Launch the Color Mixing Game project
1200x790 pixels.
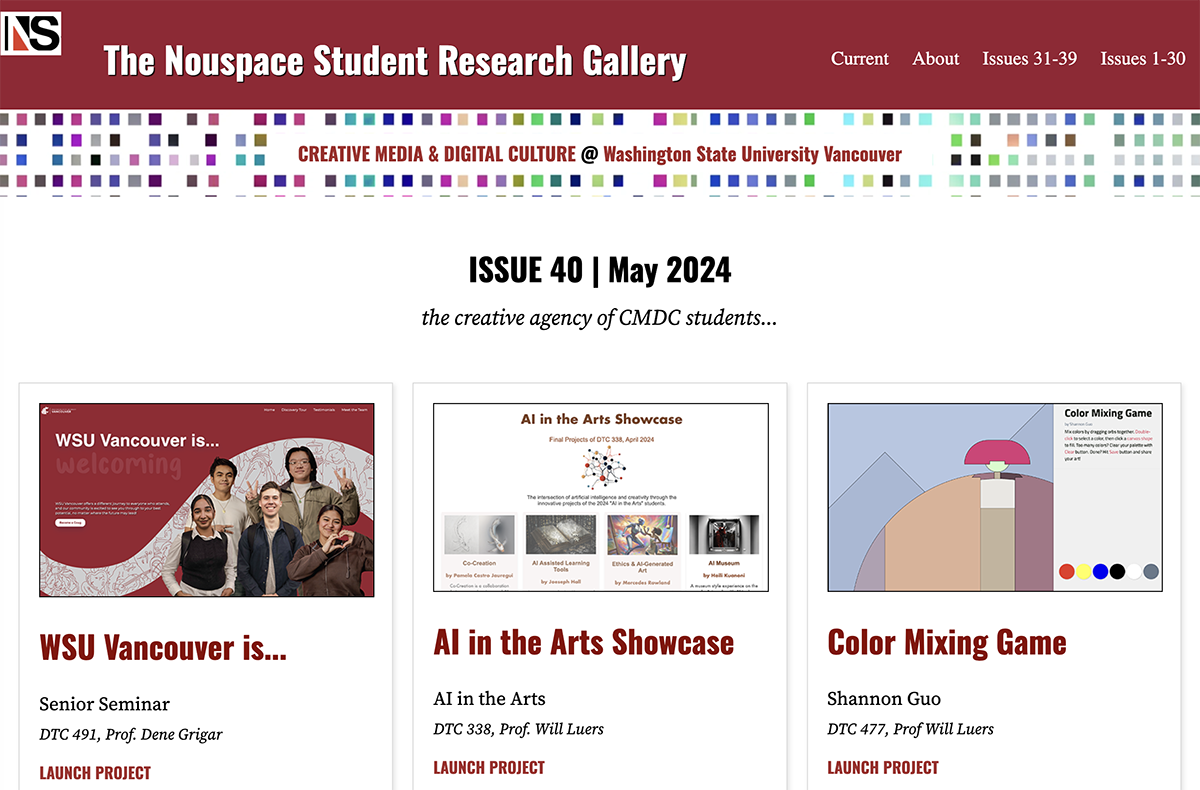pyautogui.click(x=883, y=767)
